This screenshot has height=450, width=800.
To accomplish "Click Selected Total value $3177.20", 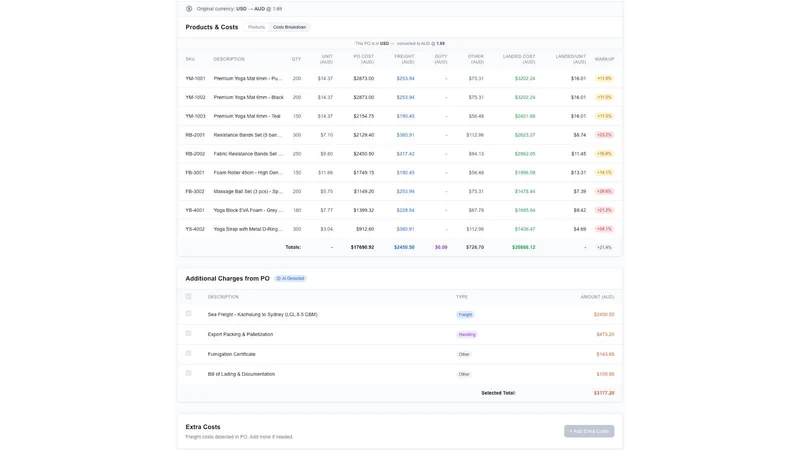I will point(604,393).
